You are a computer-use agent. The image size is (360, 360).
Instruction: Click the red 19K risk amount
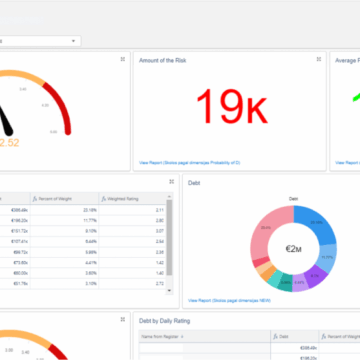click(231, 106)
